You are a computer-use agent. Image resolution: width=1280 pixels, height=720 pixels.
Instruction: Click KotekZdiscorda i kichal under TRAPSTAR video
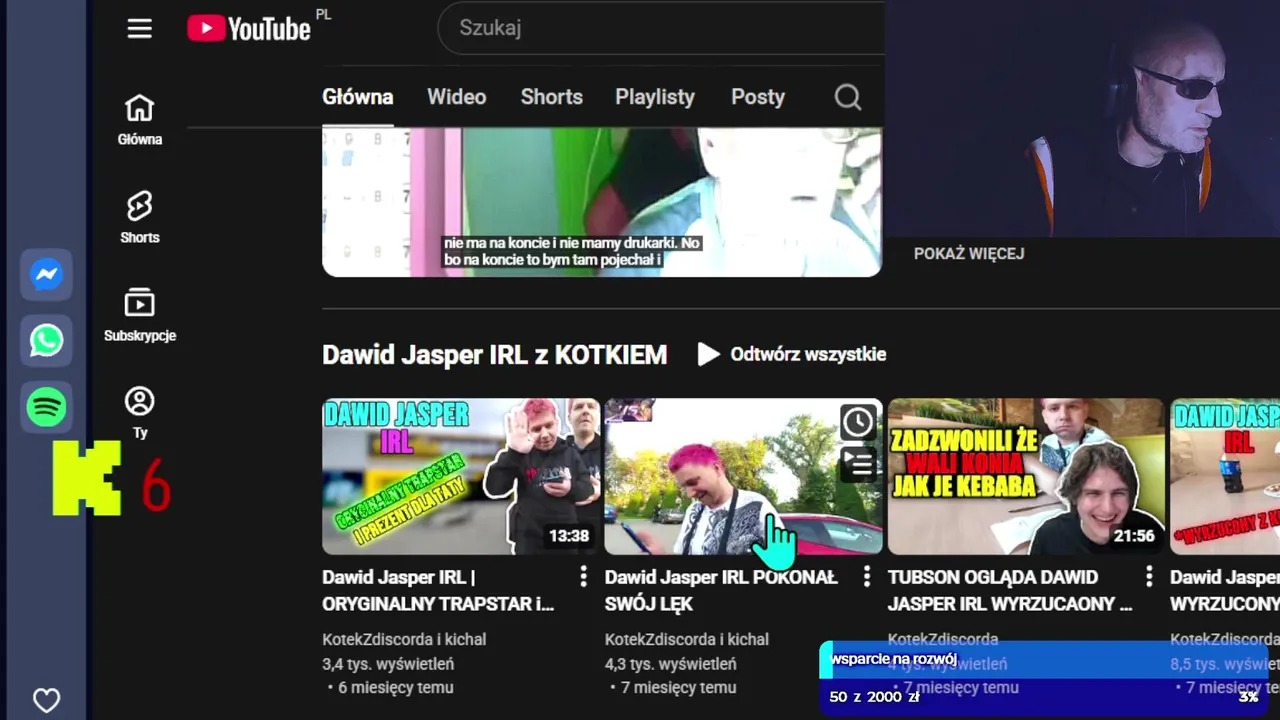(x=404, y=639)
